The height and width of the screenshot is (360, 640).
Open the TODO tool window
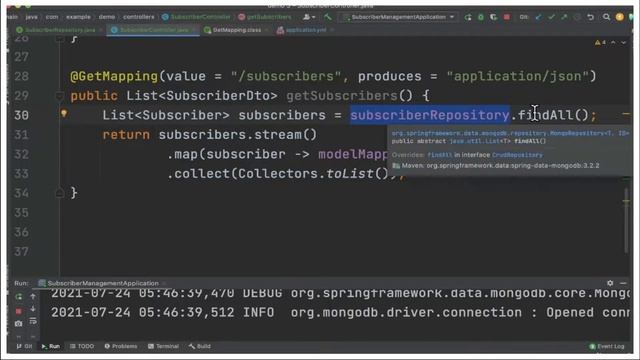pyautogui.click(x=82, y=346)
